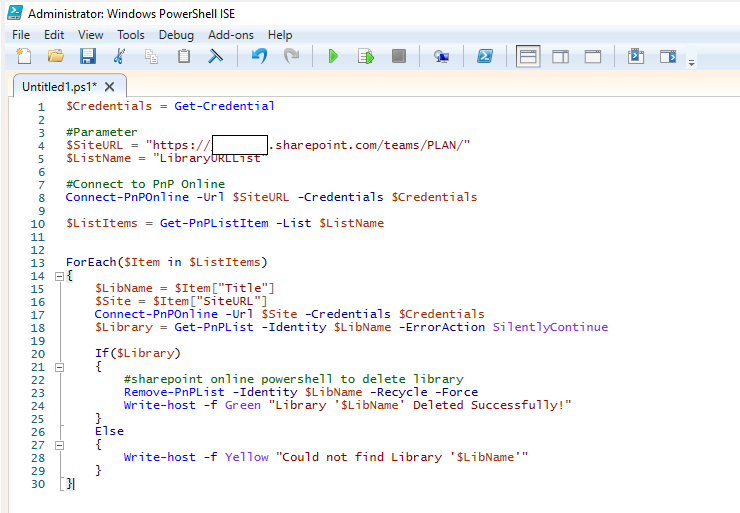Click Green color argument on line 24
Image resolution: width=740 pixels, height=513 pixels.
243,405
